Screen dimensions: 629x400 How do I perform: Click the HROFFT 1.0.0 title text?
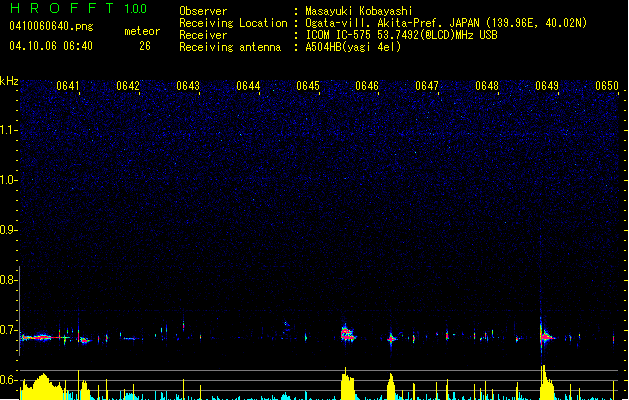[x=78, y=8]
